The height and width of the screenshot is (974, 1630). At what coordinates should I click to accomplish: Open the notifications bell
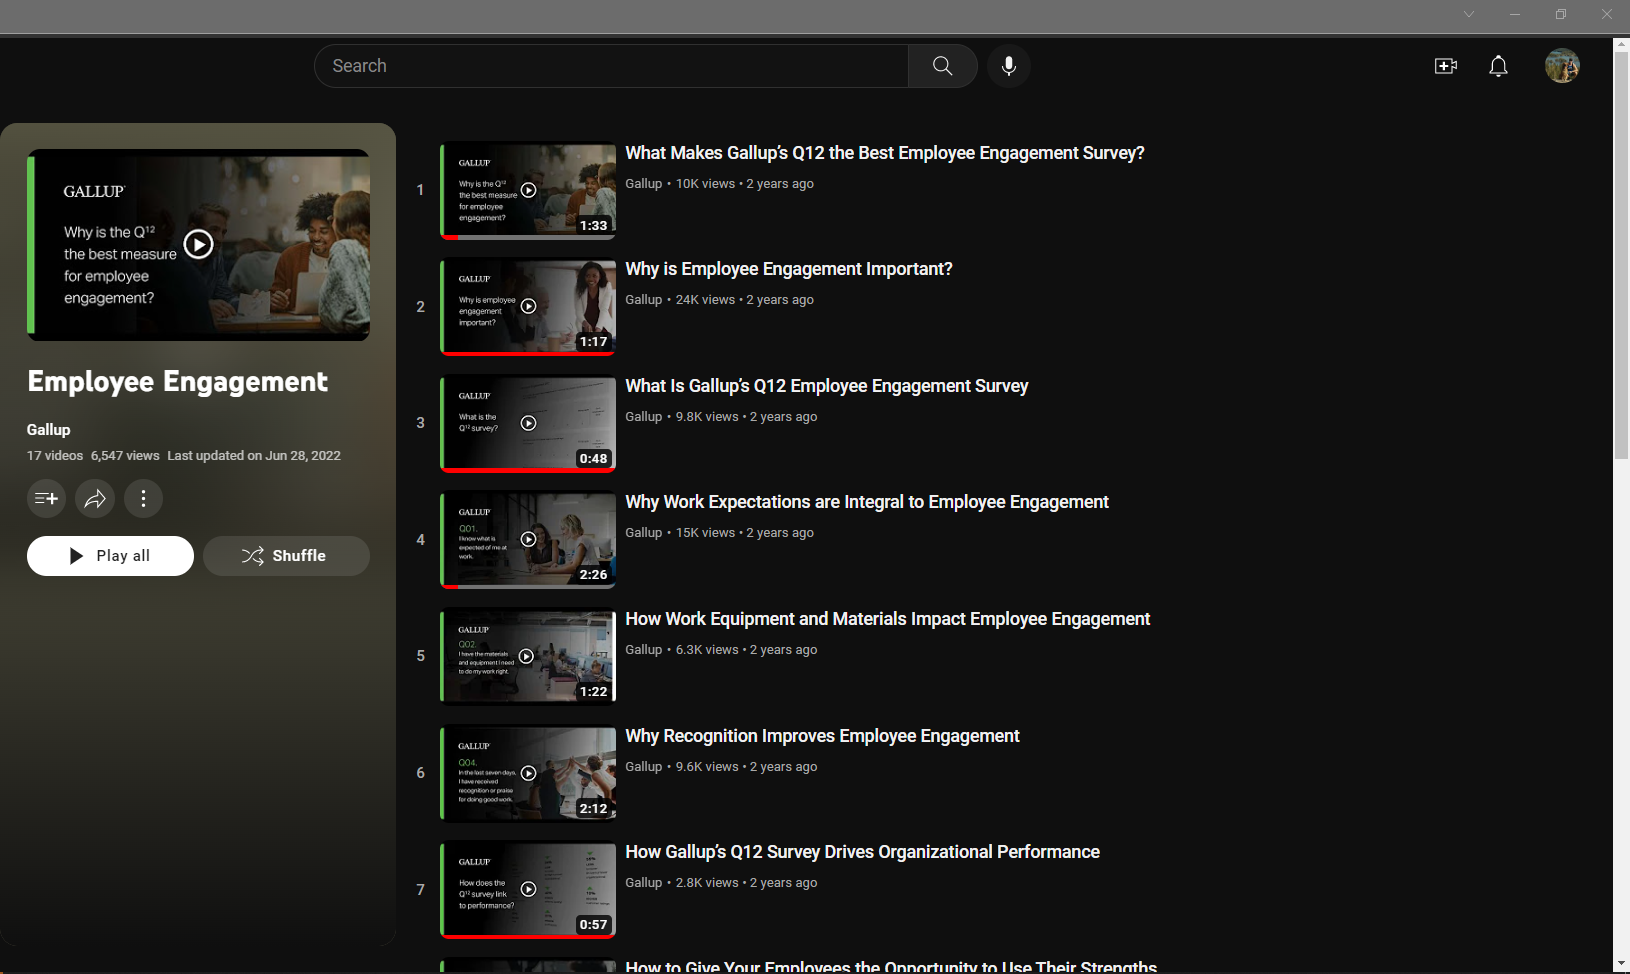[x=1498, y=66]
